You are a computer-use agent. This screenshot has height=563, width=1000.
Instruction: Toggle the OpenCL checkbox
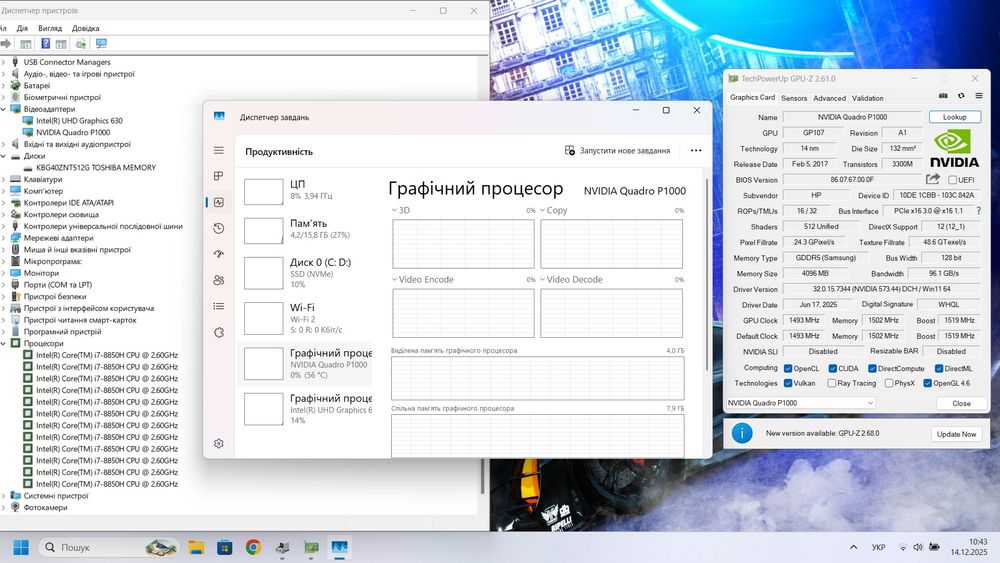click(788, 368)
